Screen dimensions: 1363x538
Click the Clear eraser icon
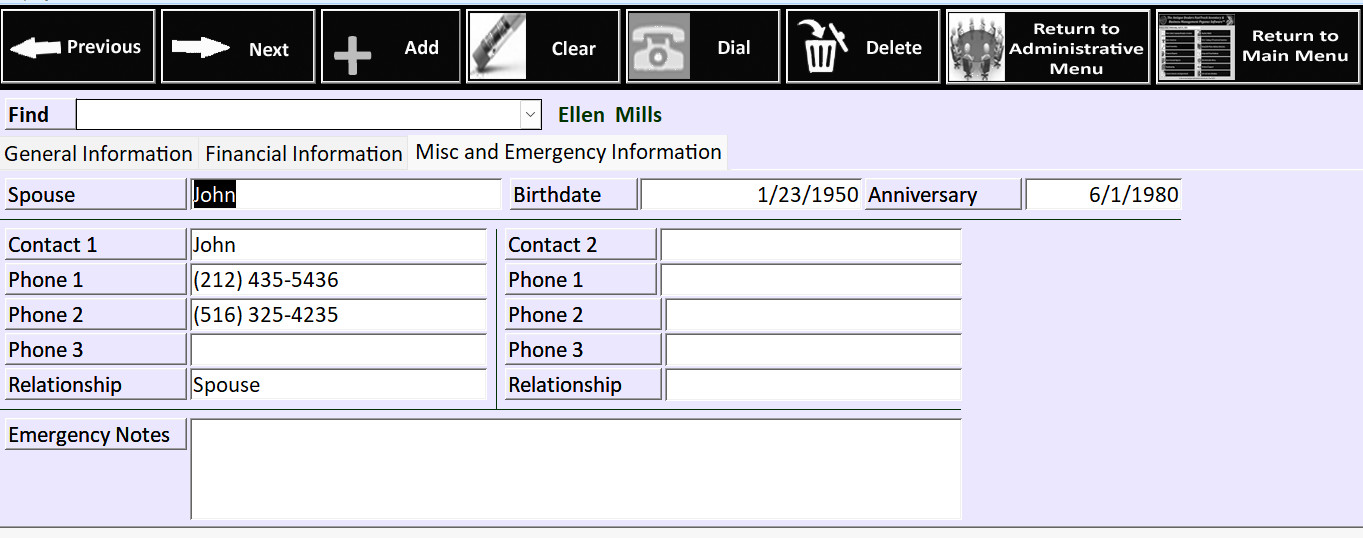pyautogui.click(x=497, y=46)
